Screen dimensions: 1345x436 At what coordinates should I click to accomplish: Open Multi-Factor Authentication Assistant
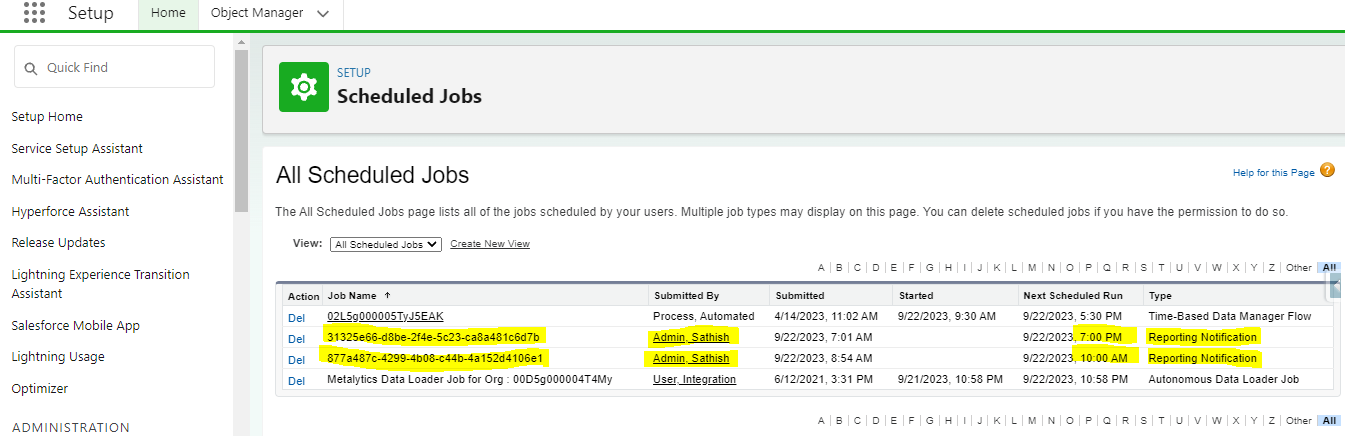[117, 180]
